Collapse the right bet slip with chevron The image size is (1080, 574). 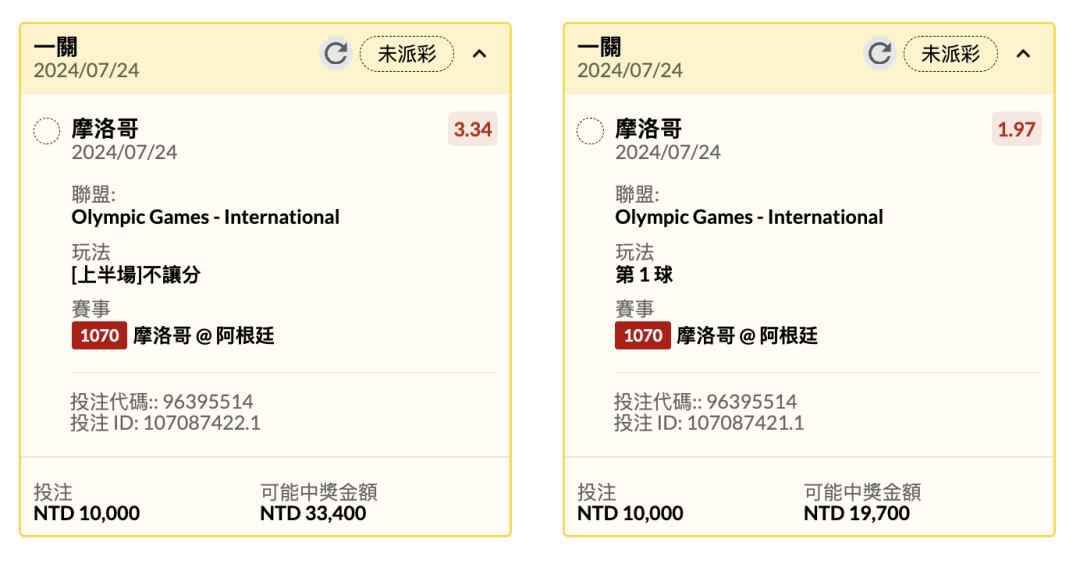point(1024,54)
